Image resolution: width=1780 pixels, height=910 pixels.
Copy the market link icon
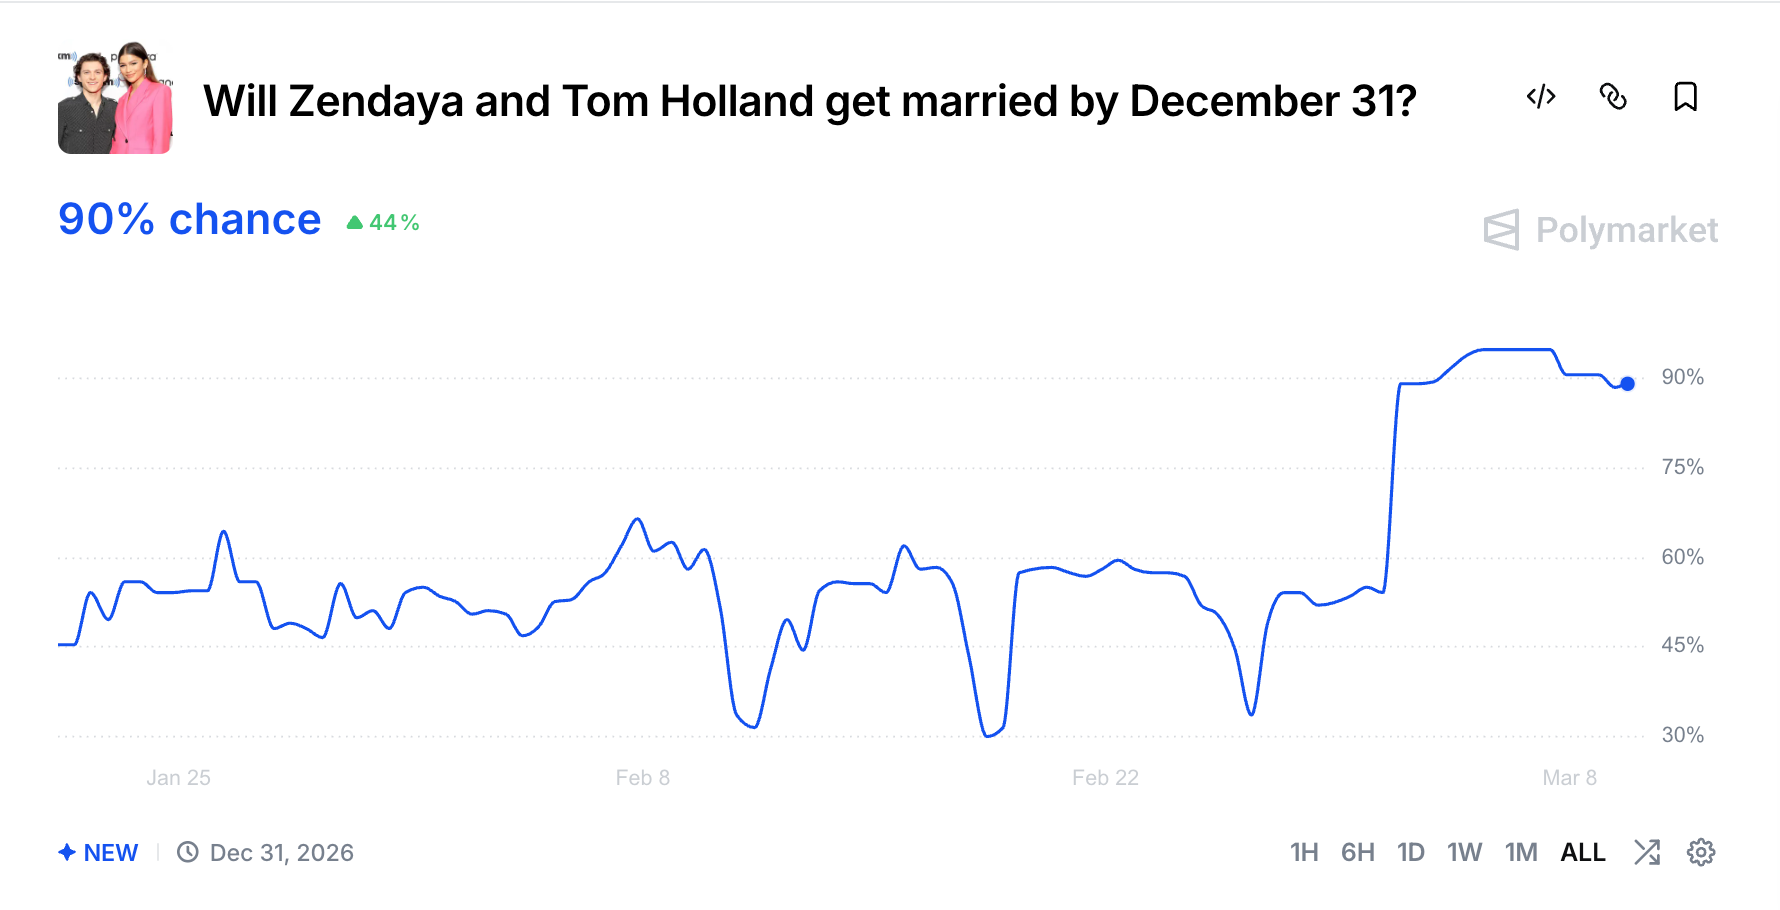click(x=1613, y=97)
